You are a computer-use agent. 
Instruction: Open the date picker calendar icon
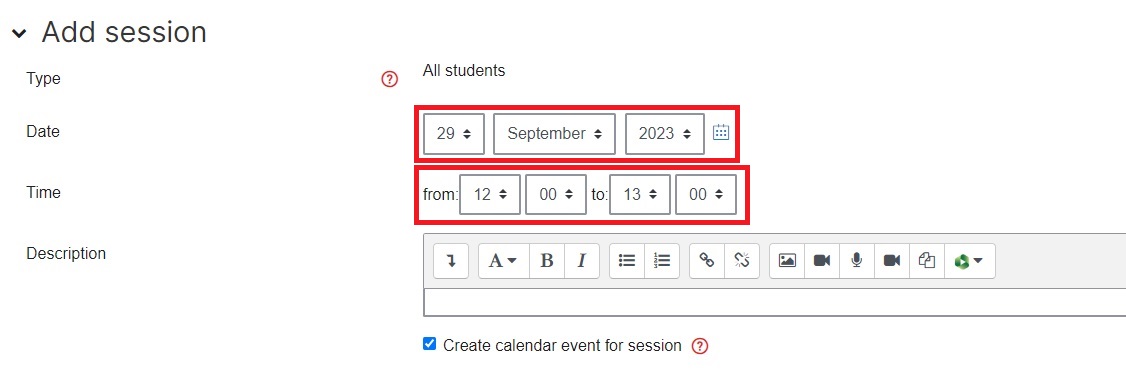tap(721, 132)
